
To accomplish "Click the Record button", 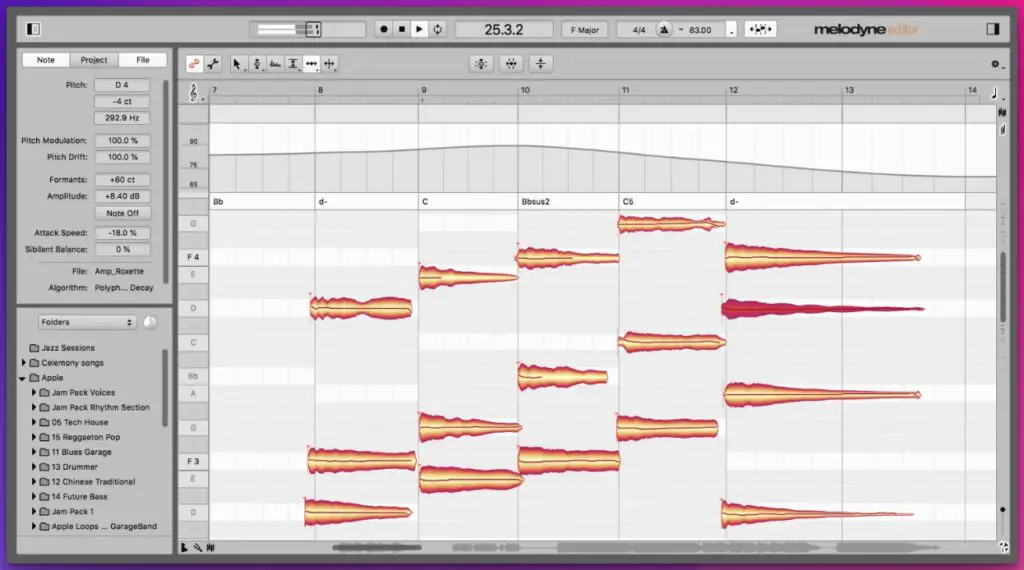I will [384, 29].
